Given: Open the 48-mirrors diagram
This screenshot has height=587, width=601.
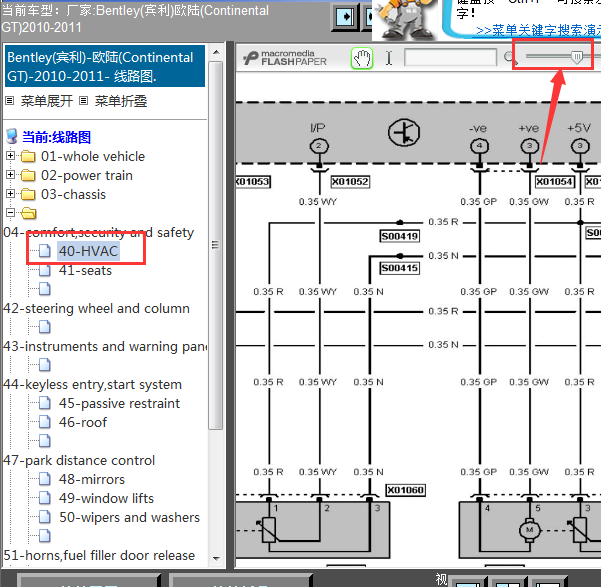Looking at the screenshot, I should pyautogui.click(x=92, y=479).
